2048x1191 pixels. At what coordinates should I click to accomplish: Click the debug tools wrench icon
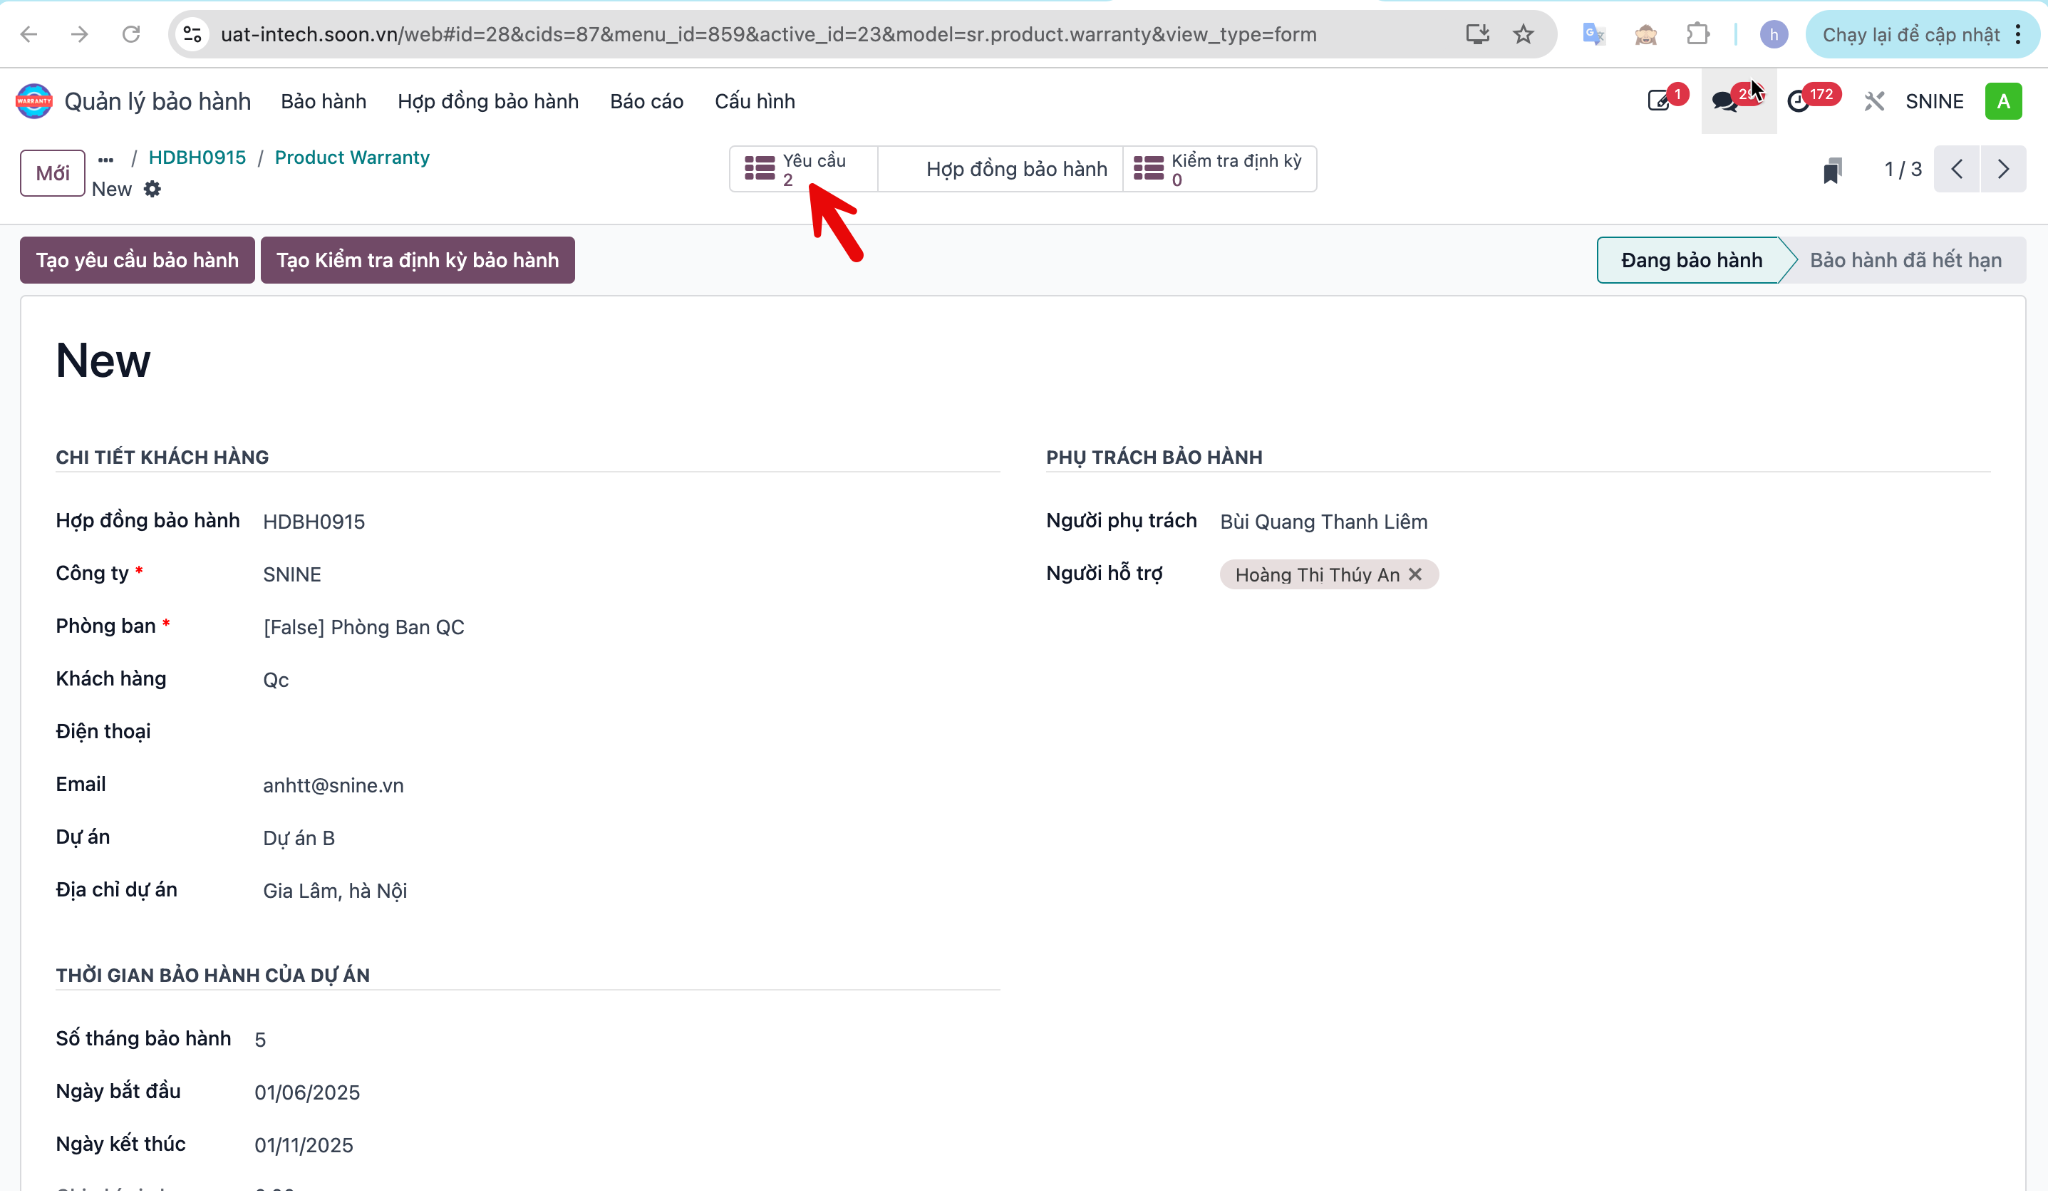point(1874,101)
